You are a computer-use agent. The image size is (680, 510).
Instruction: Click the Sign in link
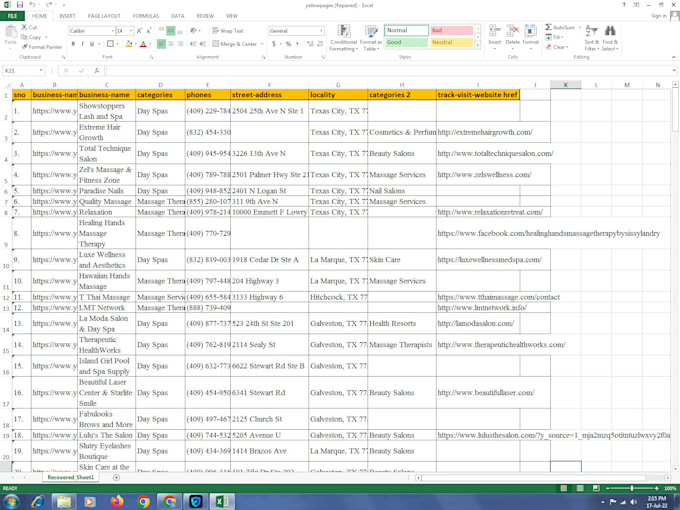pyautogui.click(x=659, y=16)
